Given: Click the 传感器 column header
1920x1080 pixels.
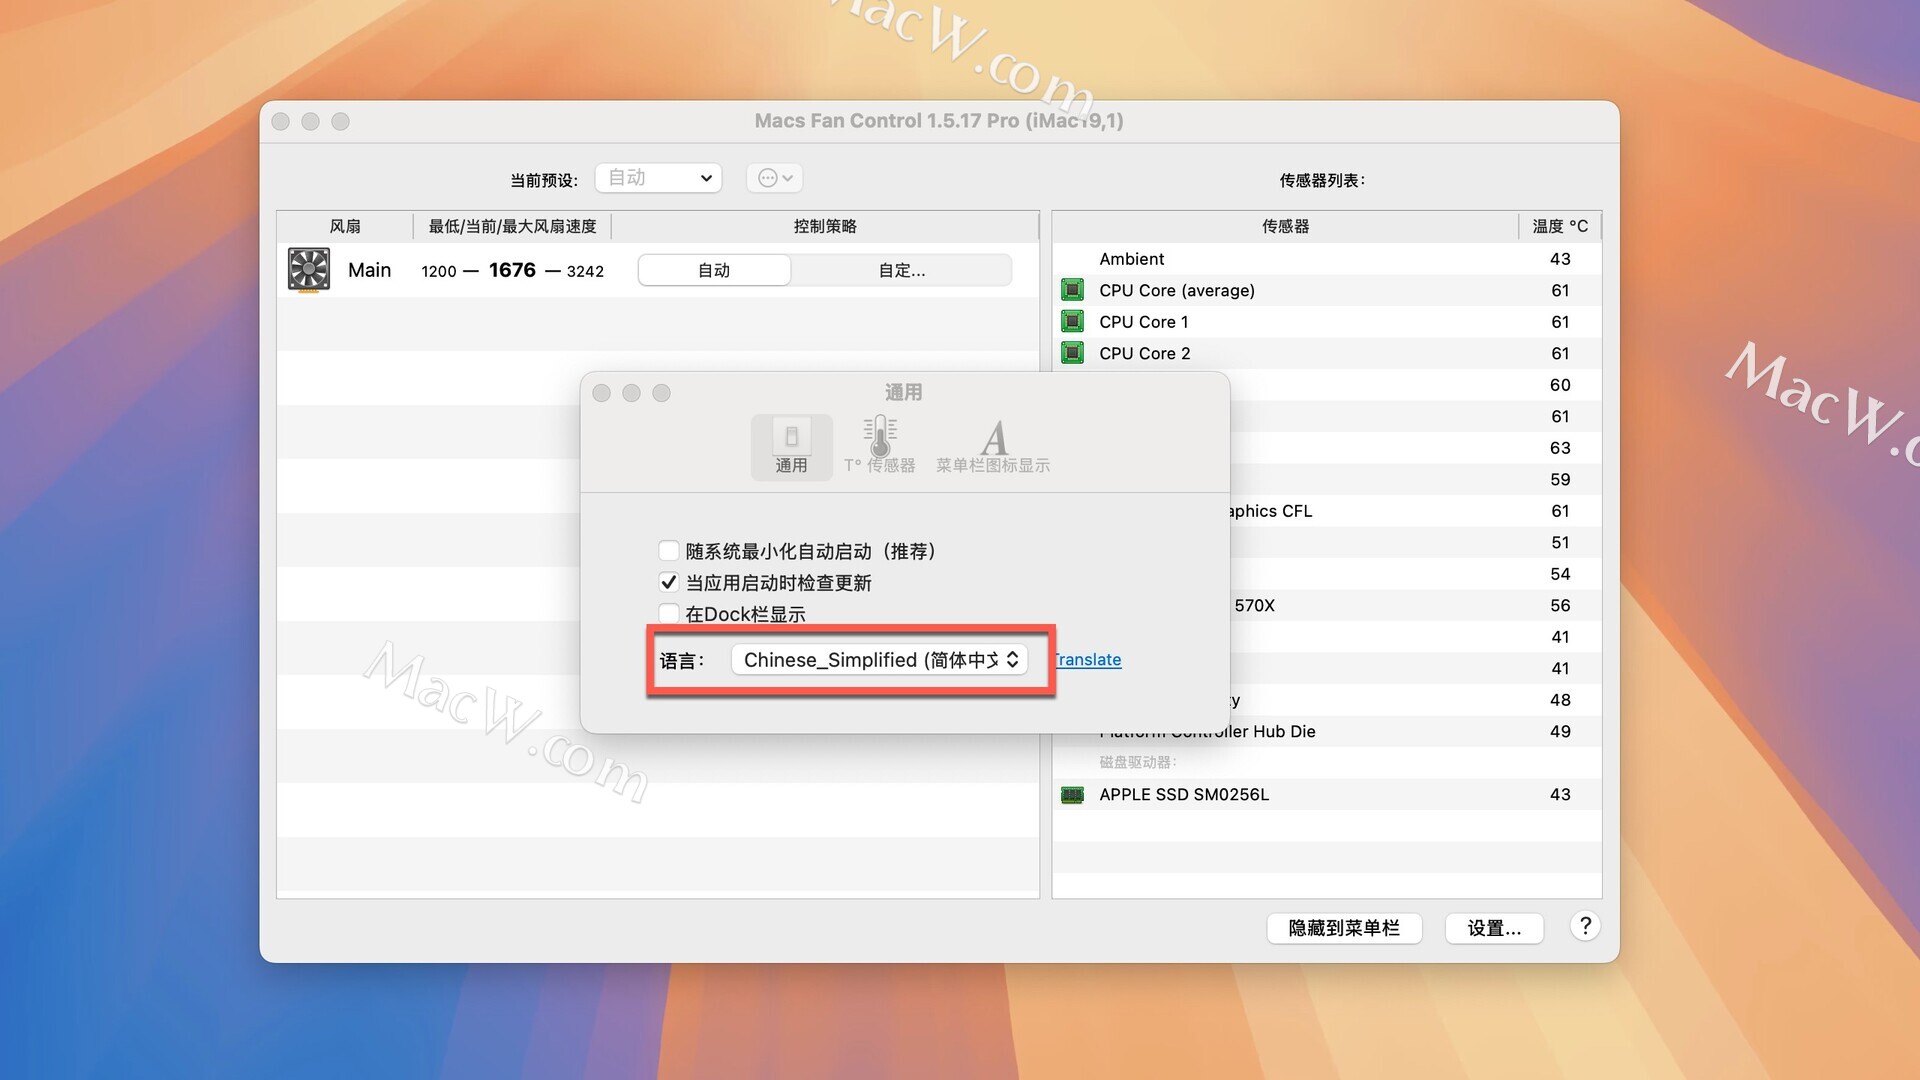Looking at the screenshot, I should pos(1285,226).
